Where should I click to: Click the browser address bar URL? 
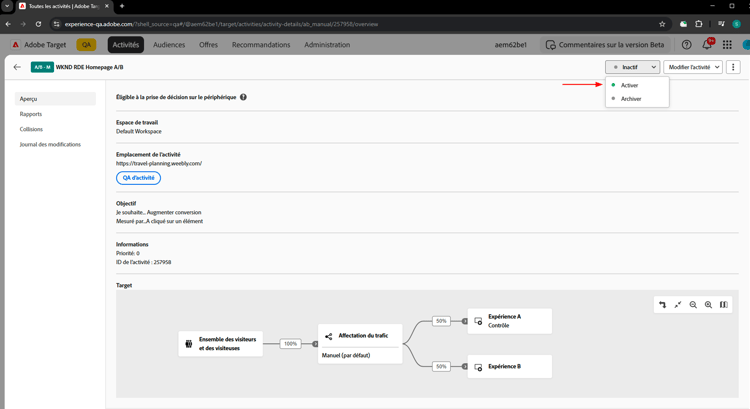(221, 24)
